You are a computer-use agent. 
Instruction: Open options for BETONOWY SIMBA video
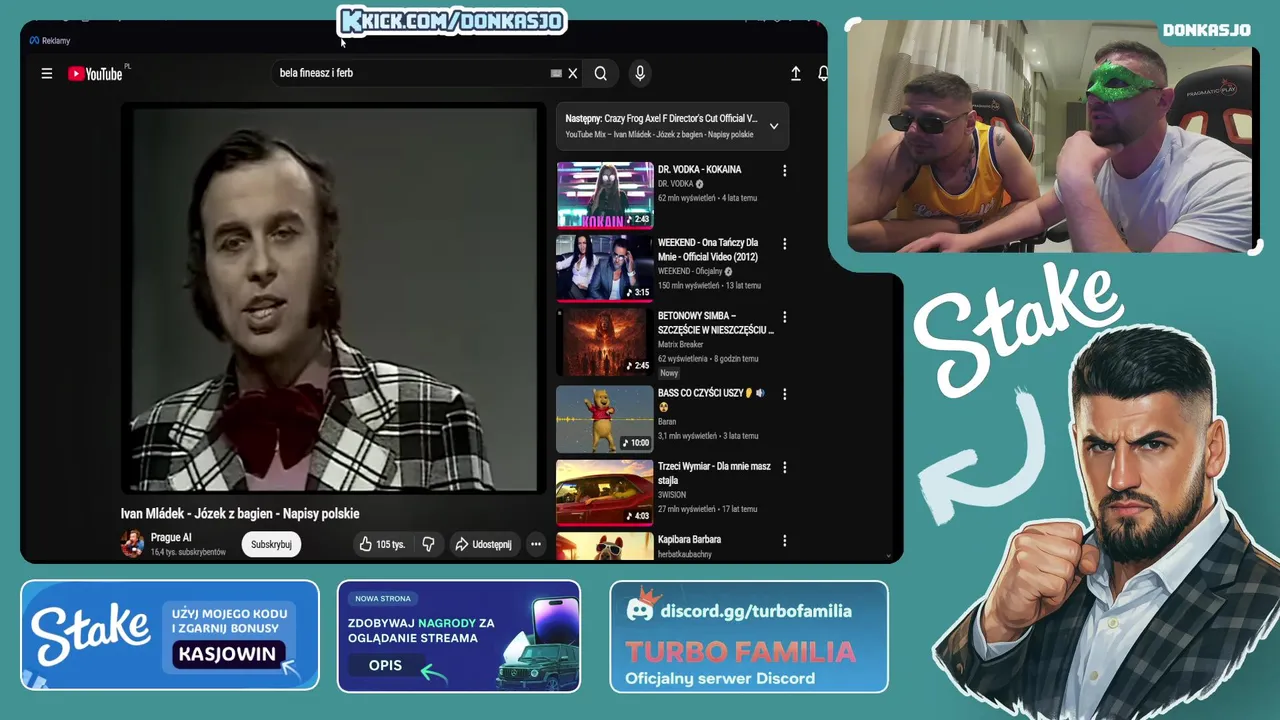pyautogui.click(x=785, y=318)
